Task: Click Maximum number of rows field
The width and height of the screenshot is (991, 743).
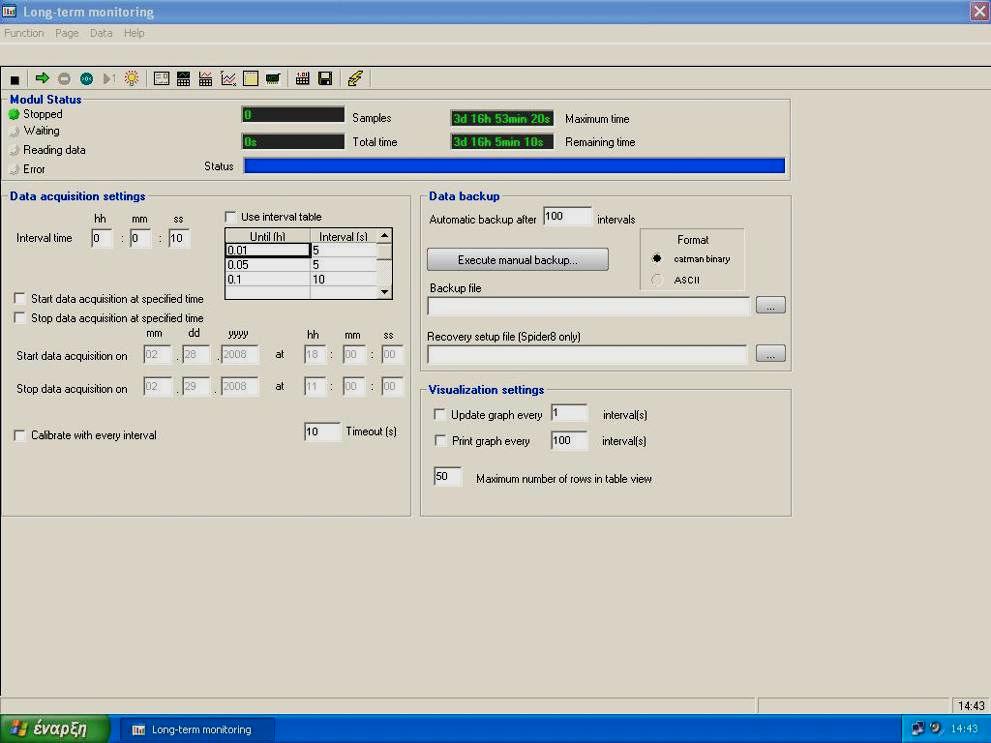Action: (447, 476)
